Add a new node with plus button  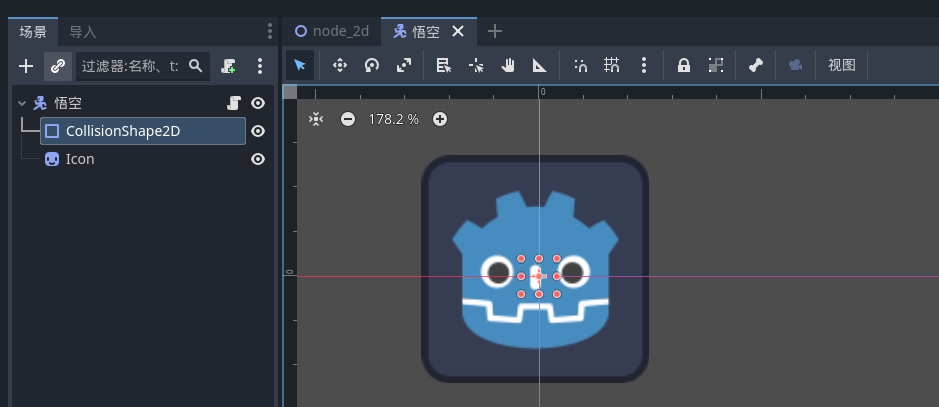tap(27, 66)
